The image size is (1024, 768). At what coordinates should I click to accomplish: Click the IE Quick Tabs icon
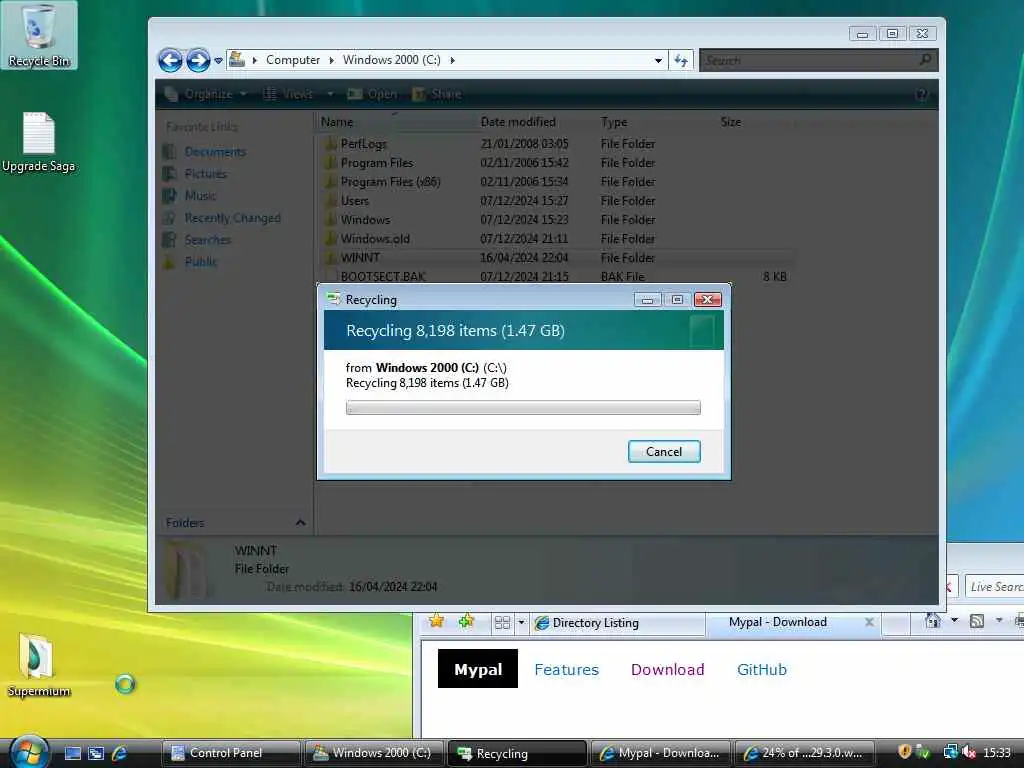pos(502,622)
